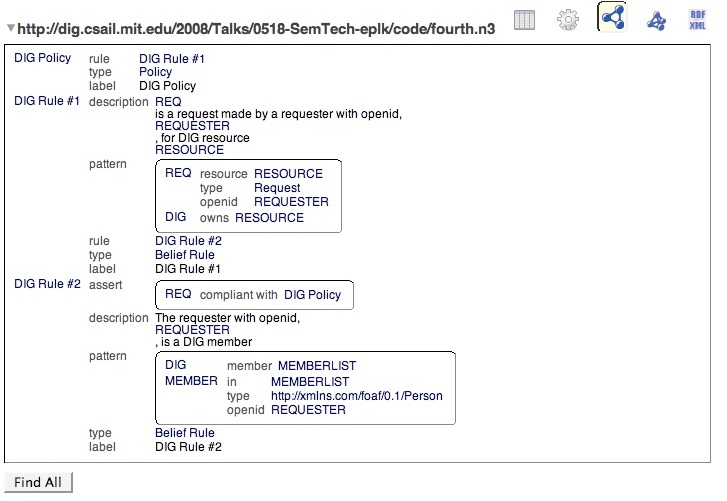Click REQ in the assert box
Image resolution: width=727 pixels, height=501 pixels.
(178, 294)
